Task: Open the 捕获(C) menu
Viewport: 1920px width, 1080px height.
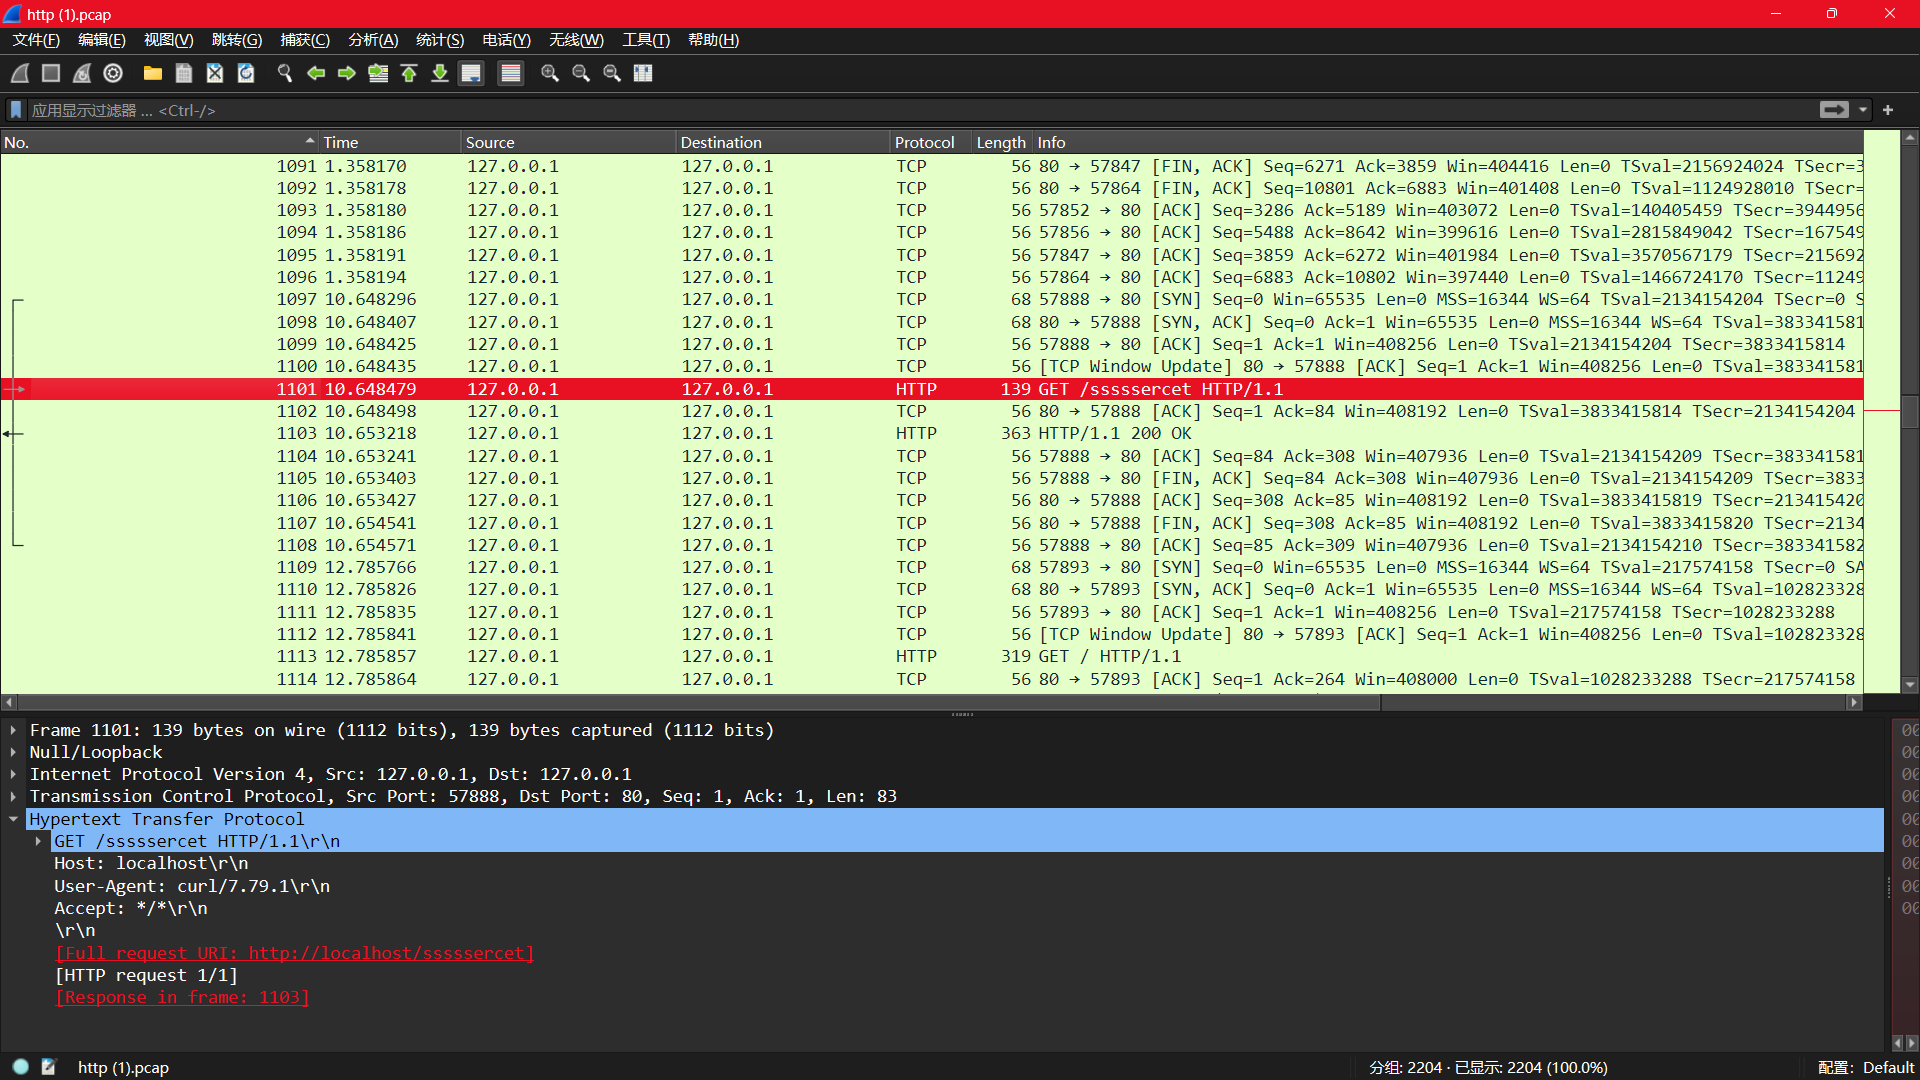Action: pos(305,40)
